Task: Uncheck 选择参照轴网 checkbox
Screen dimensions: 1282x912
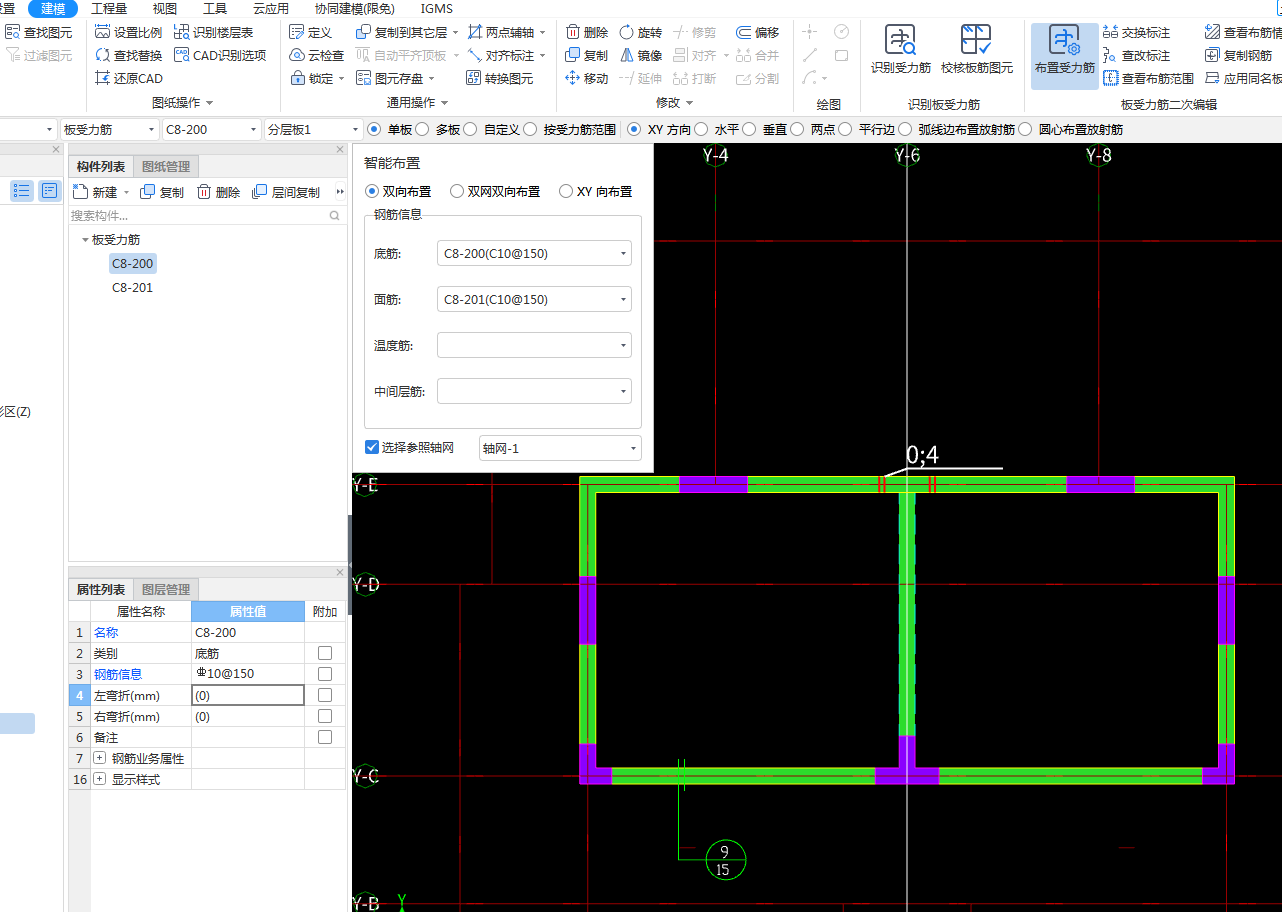Action: 372,448
